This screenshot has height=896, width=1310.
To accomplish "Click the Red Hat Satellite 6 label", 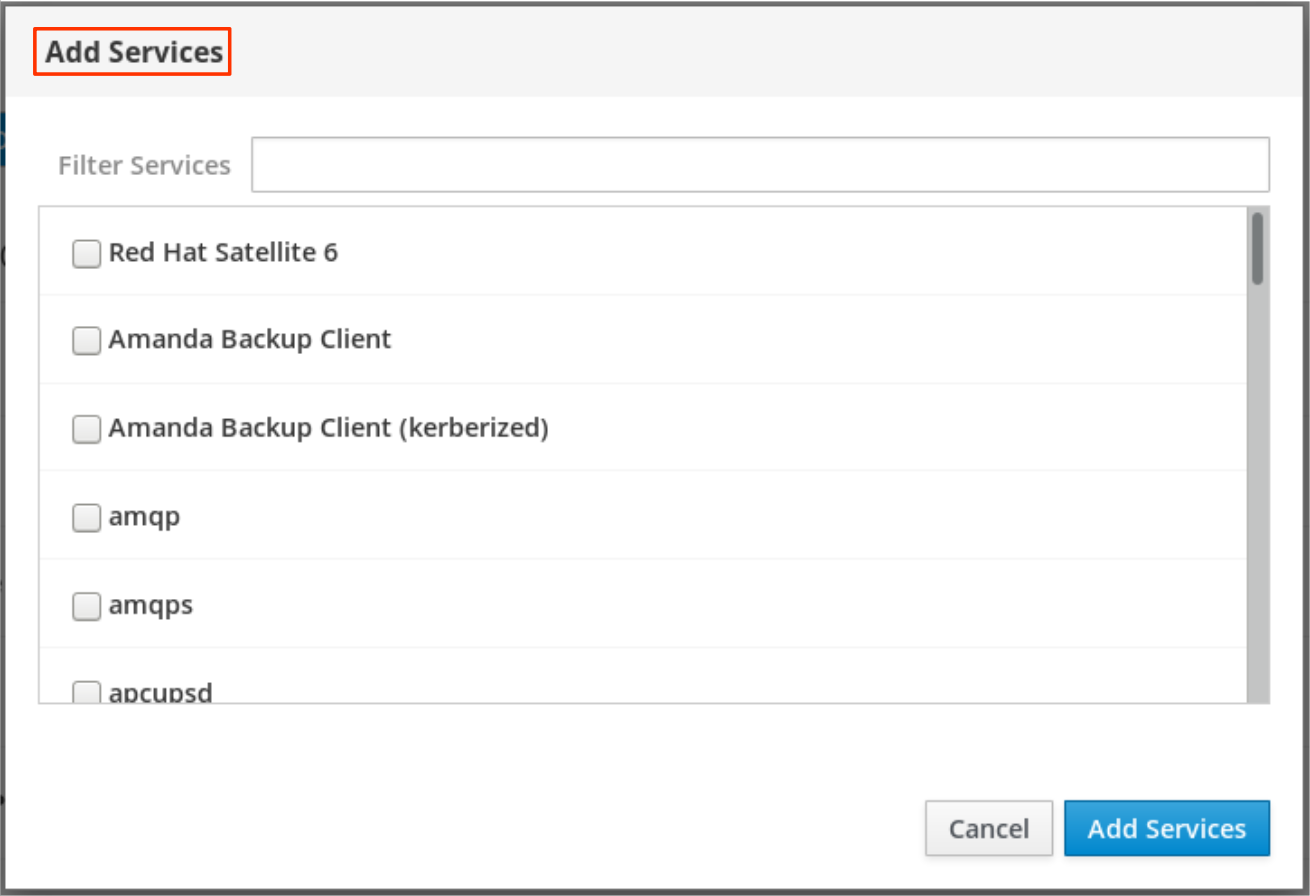I will click(x=223, y=253).
